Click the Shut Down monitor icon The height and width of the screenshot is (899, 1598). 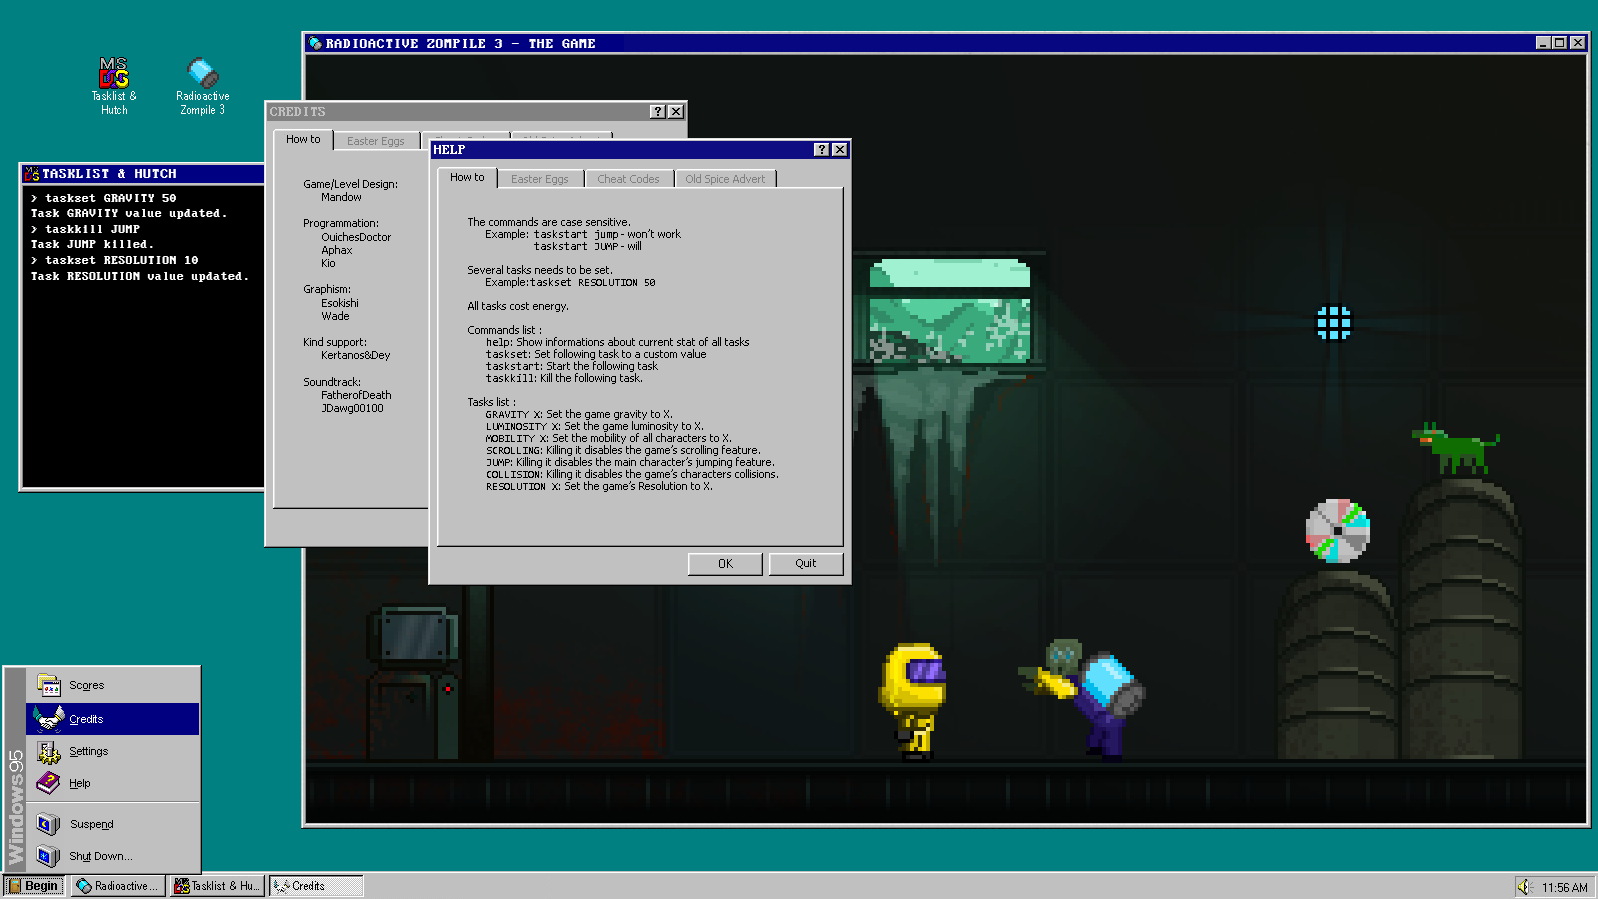click(48, 856)
